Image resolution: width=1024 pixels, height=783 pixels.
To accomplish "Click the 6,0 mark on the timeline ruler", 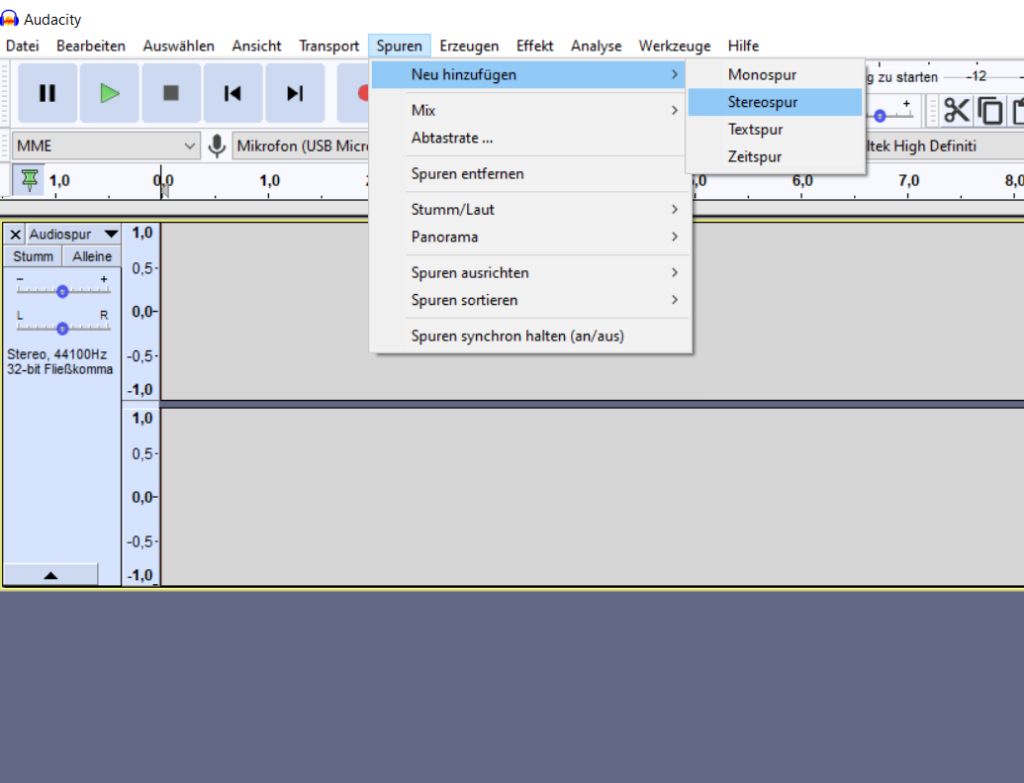I will pyautogui.click(x=802, y=181).
